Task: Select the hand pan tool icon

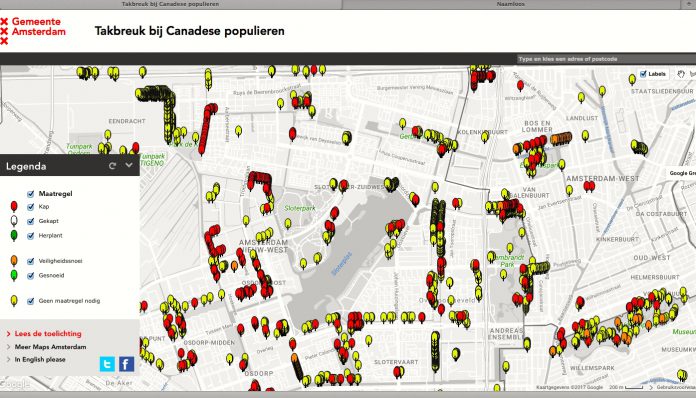Action: pyautogui.click(x=680, y=74)
